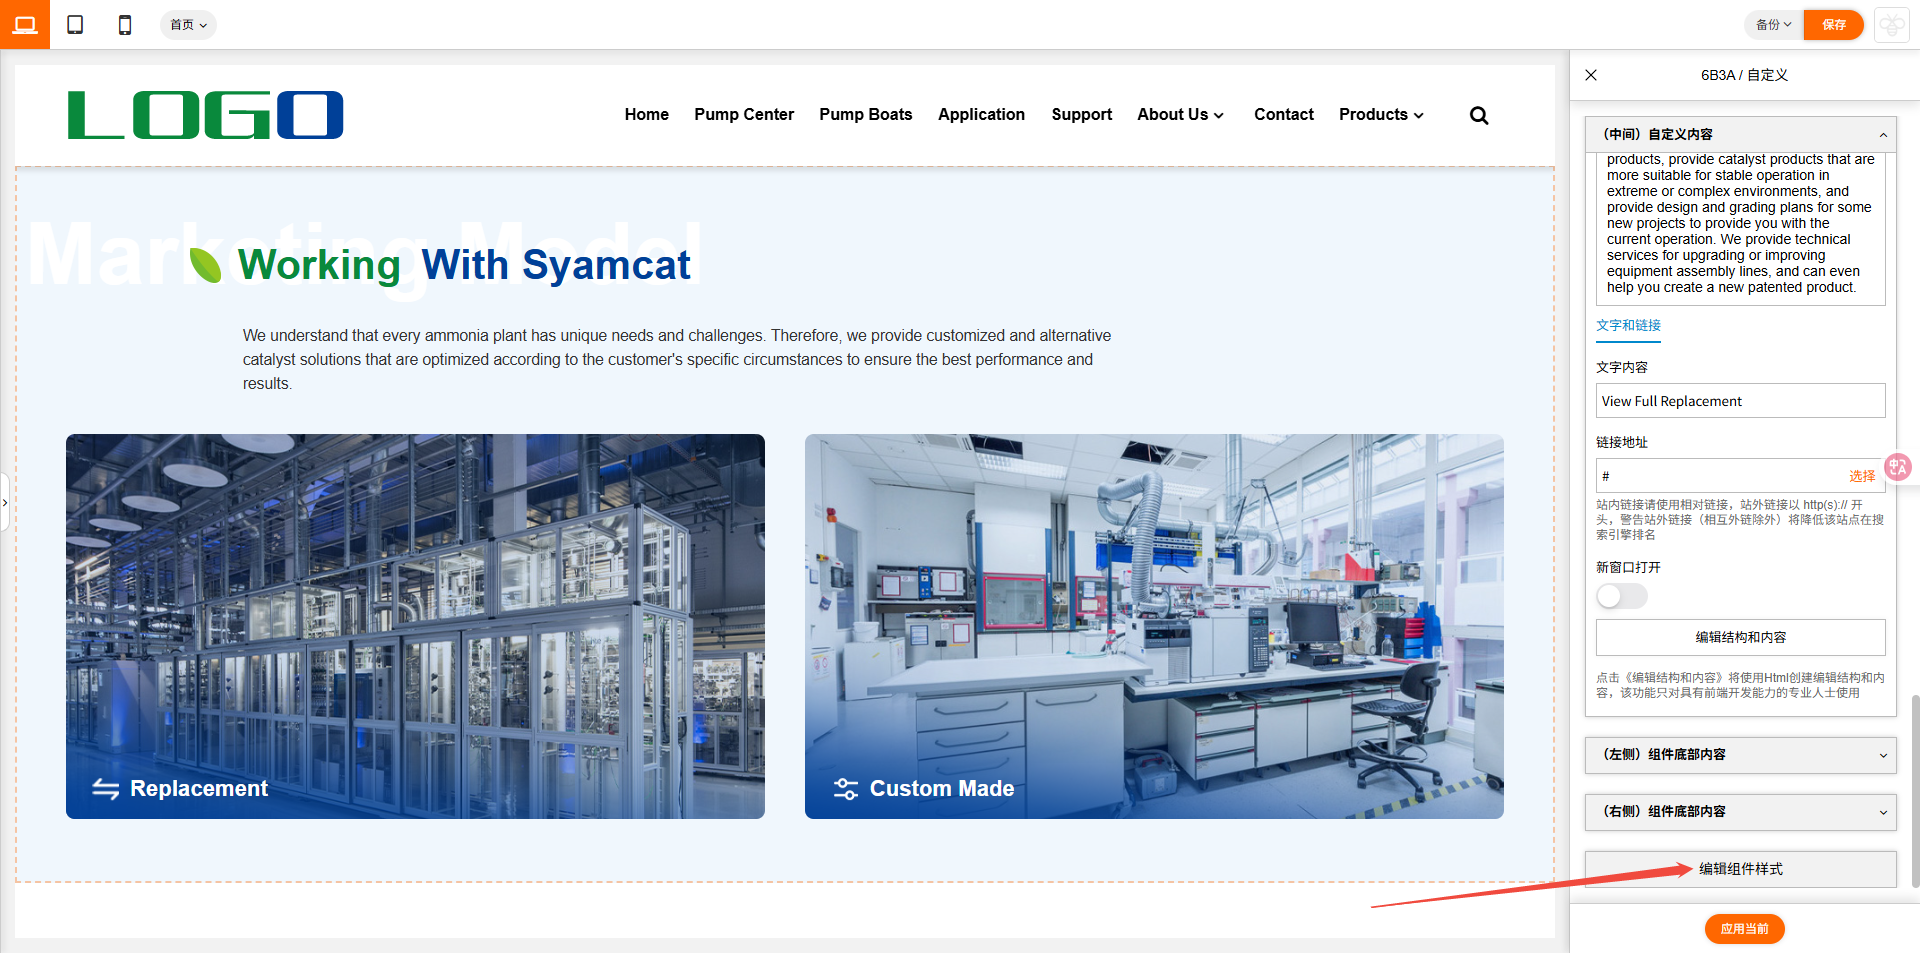Open the Support navigation item

(x=1082, y=115)
